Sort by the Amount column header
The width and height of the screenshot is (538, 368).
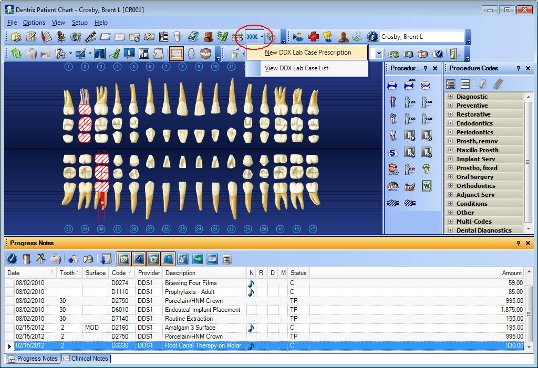click(416, 273)
